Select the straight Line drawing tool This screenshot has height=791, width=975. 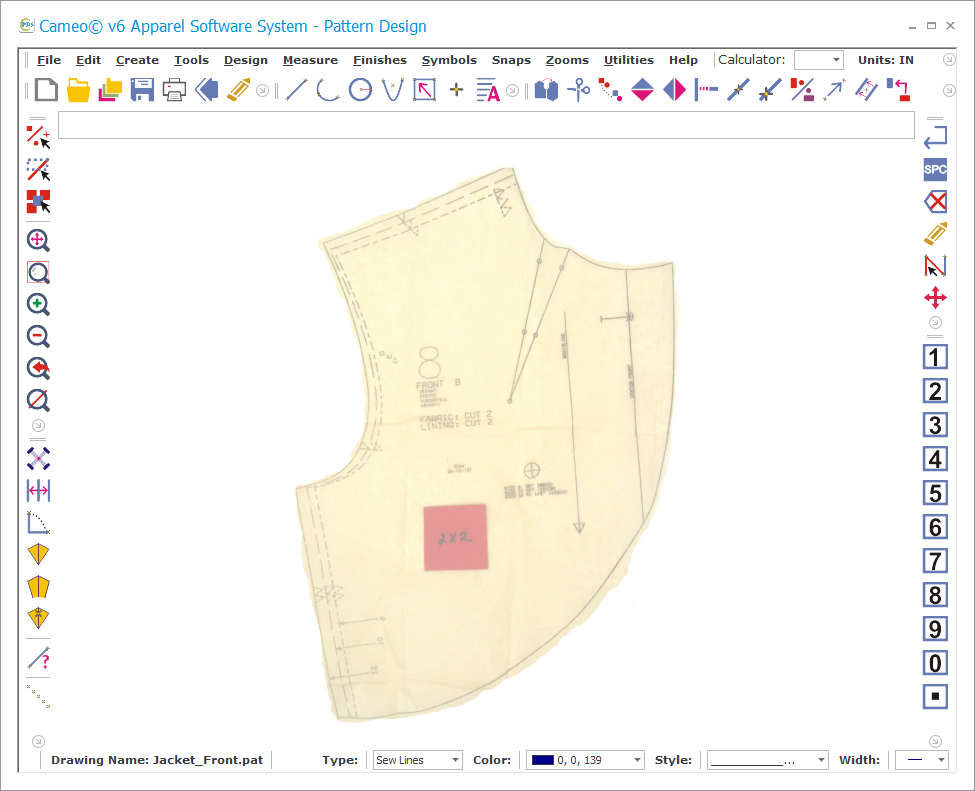pyautogui.click(x=296, y=91)
